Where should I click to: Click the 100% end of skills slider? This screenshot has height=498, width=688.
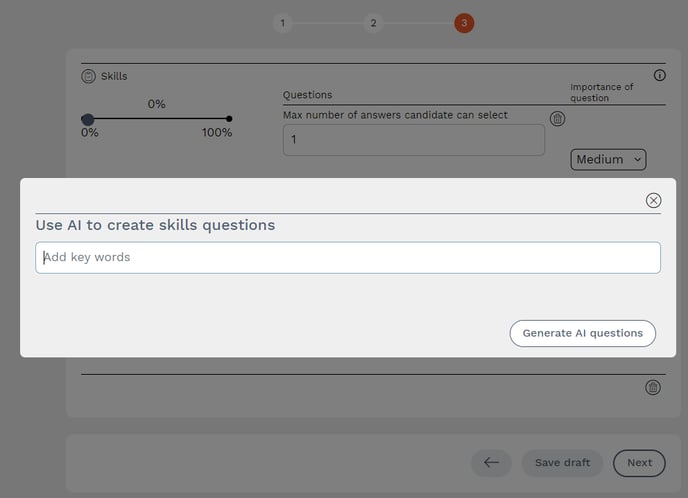[229, 119]
